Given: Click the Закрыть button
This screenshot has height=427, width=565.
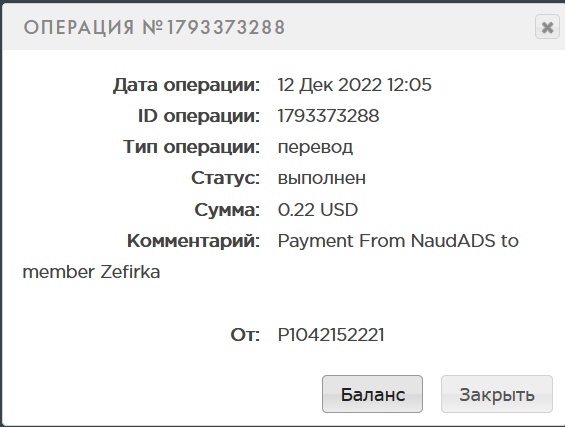Looking at the screenshot, I should pos(497,394).
